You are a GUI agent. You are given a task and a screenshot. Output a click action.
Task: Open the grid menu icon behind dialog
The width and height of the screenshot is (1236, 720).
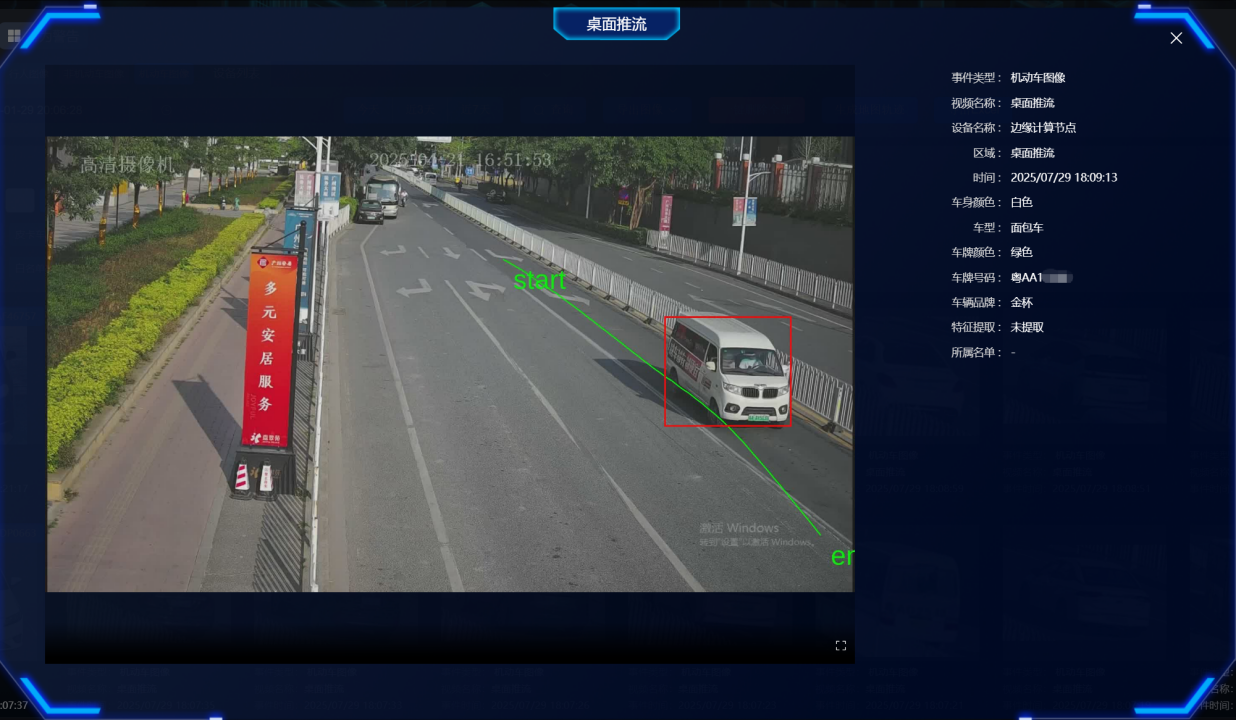pyautogui.click(x=14, y=36)
